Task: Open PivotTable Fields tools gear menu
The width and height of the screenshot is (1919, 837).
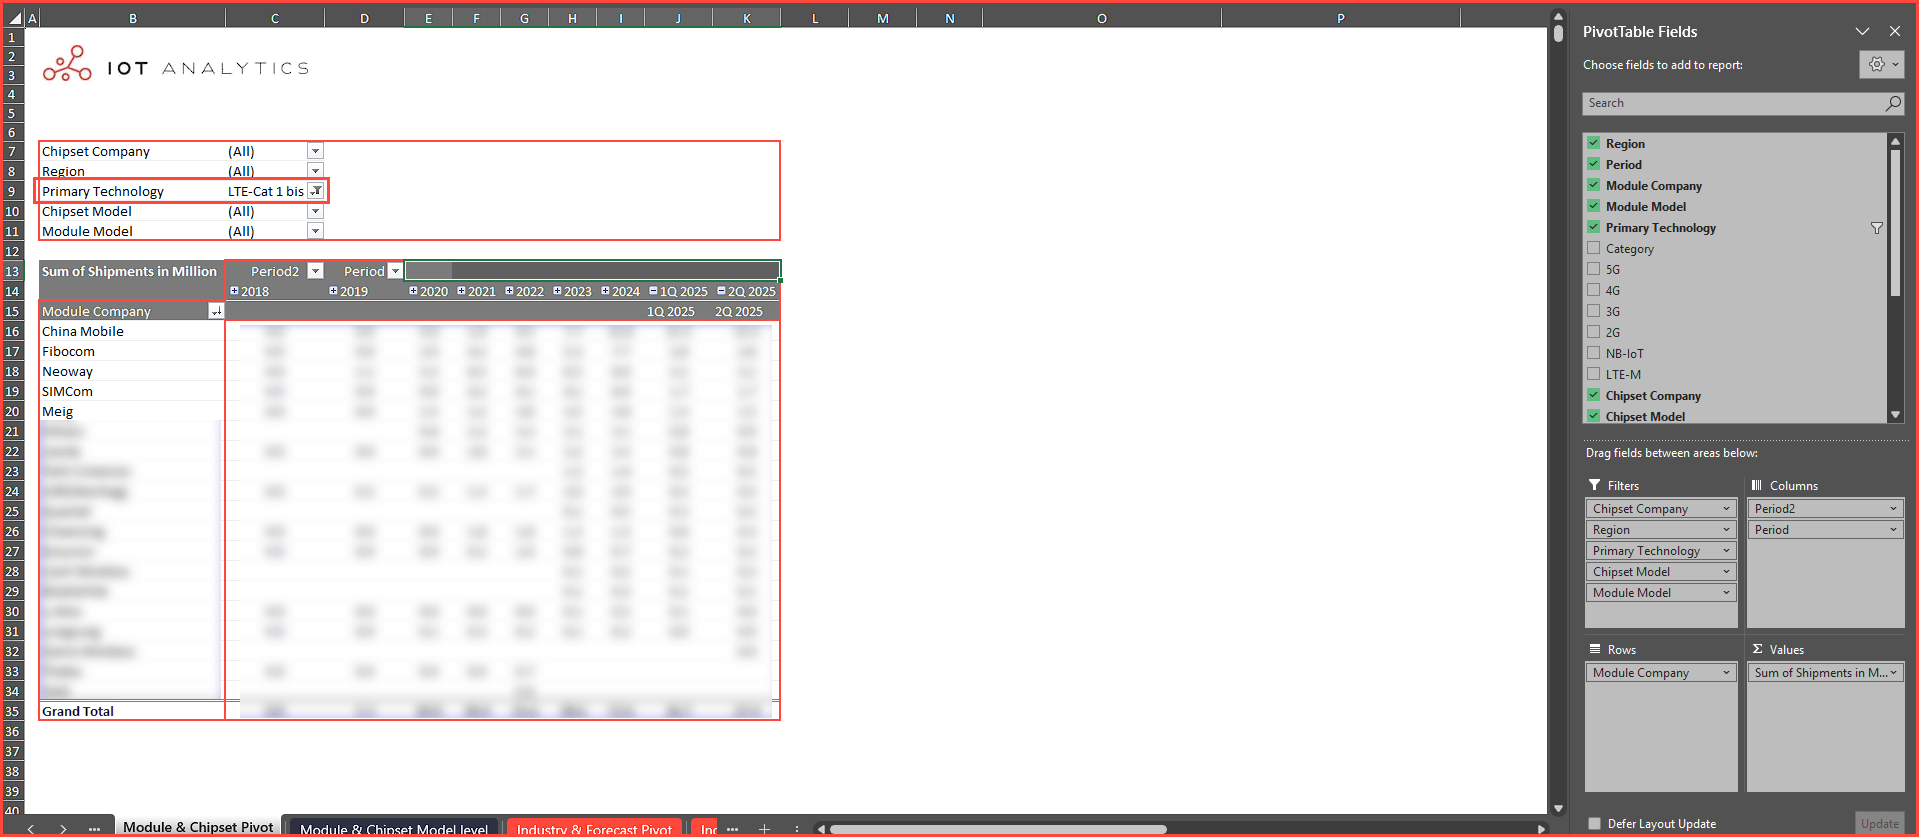Action: tap(1882, 65)
